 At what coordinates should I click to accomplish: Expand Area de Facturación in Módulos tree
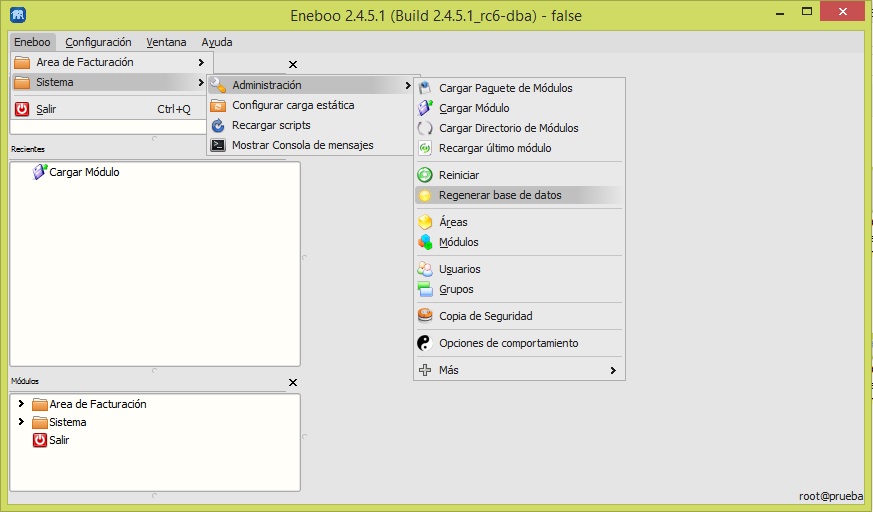21,403
